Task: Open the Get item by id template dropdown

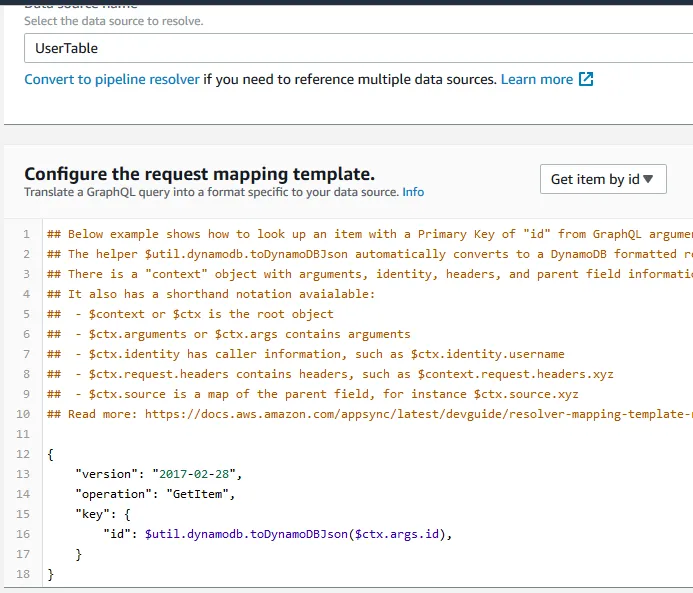Action: pyautogui.click(x=602, y=179)
